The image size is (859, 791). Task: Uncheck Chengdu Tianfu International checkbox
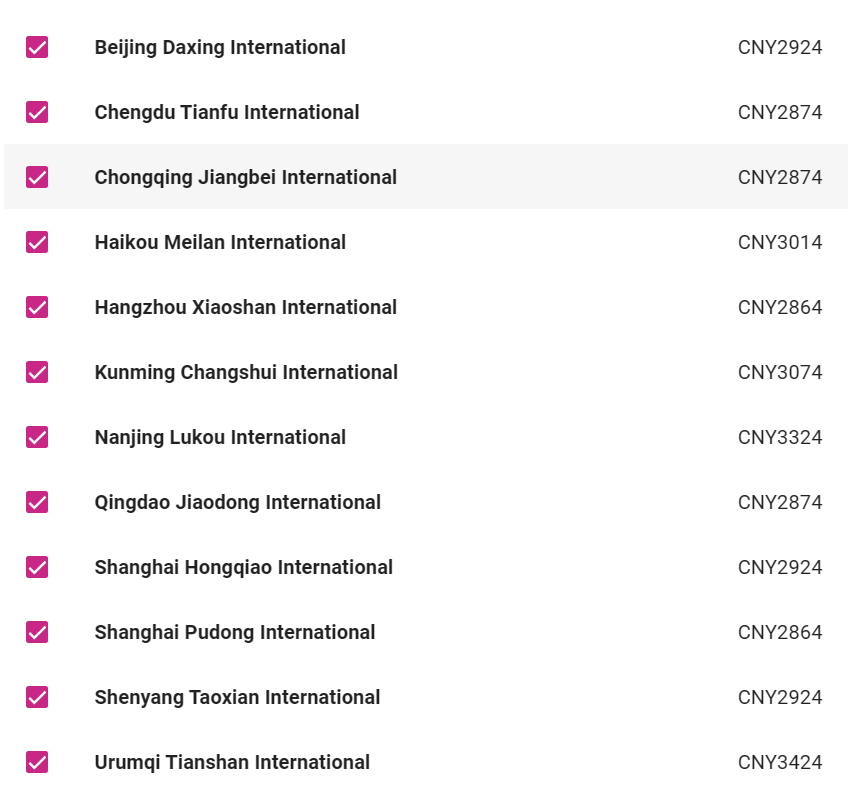pyautogui.click(x=37, y=112)
